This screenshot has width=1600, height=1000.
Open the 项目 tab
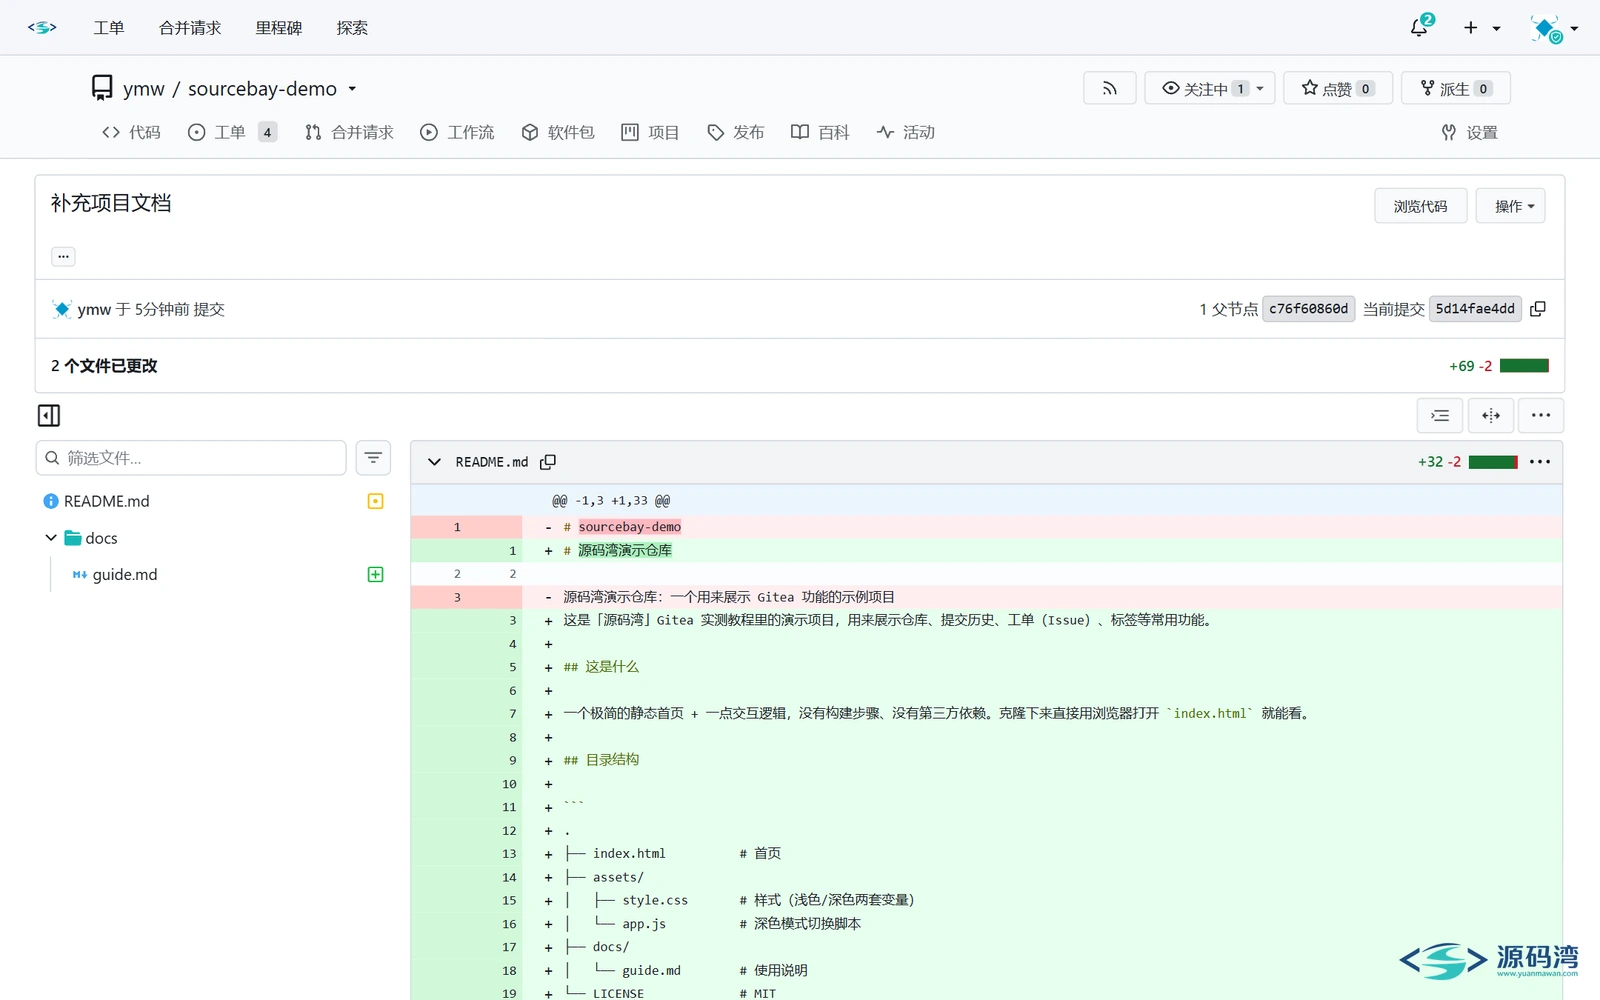(650, 132)
